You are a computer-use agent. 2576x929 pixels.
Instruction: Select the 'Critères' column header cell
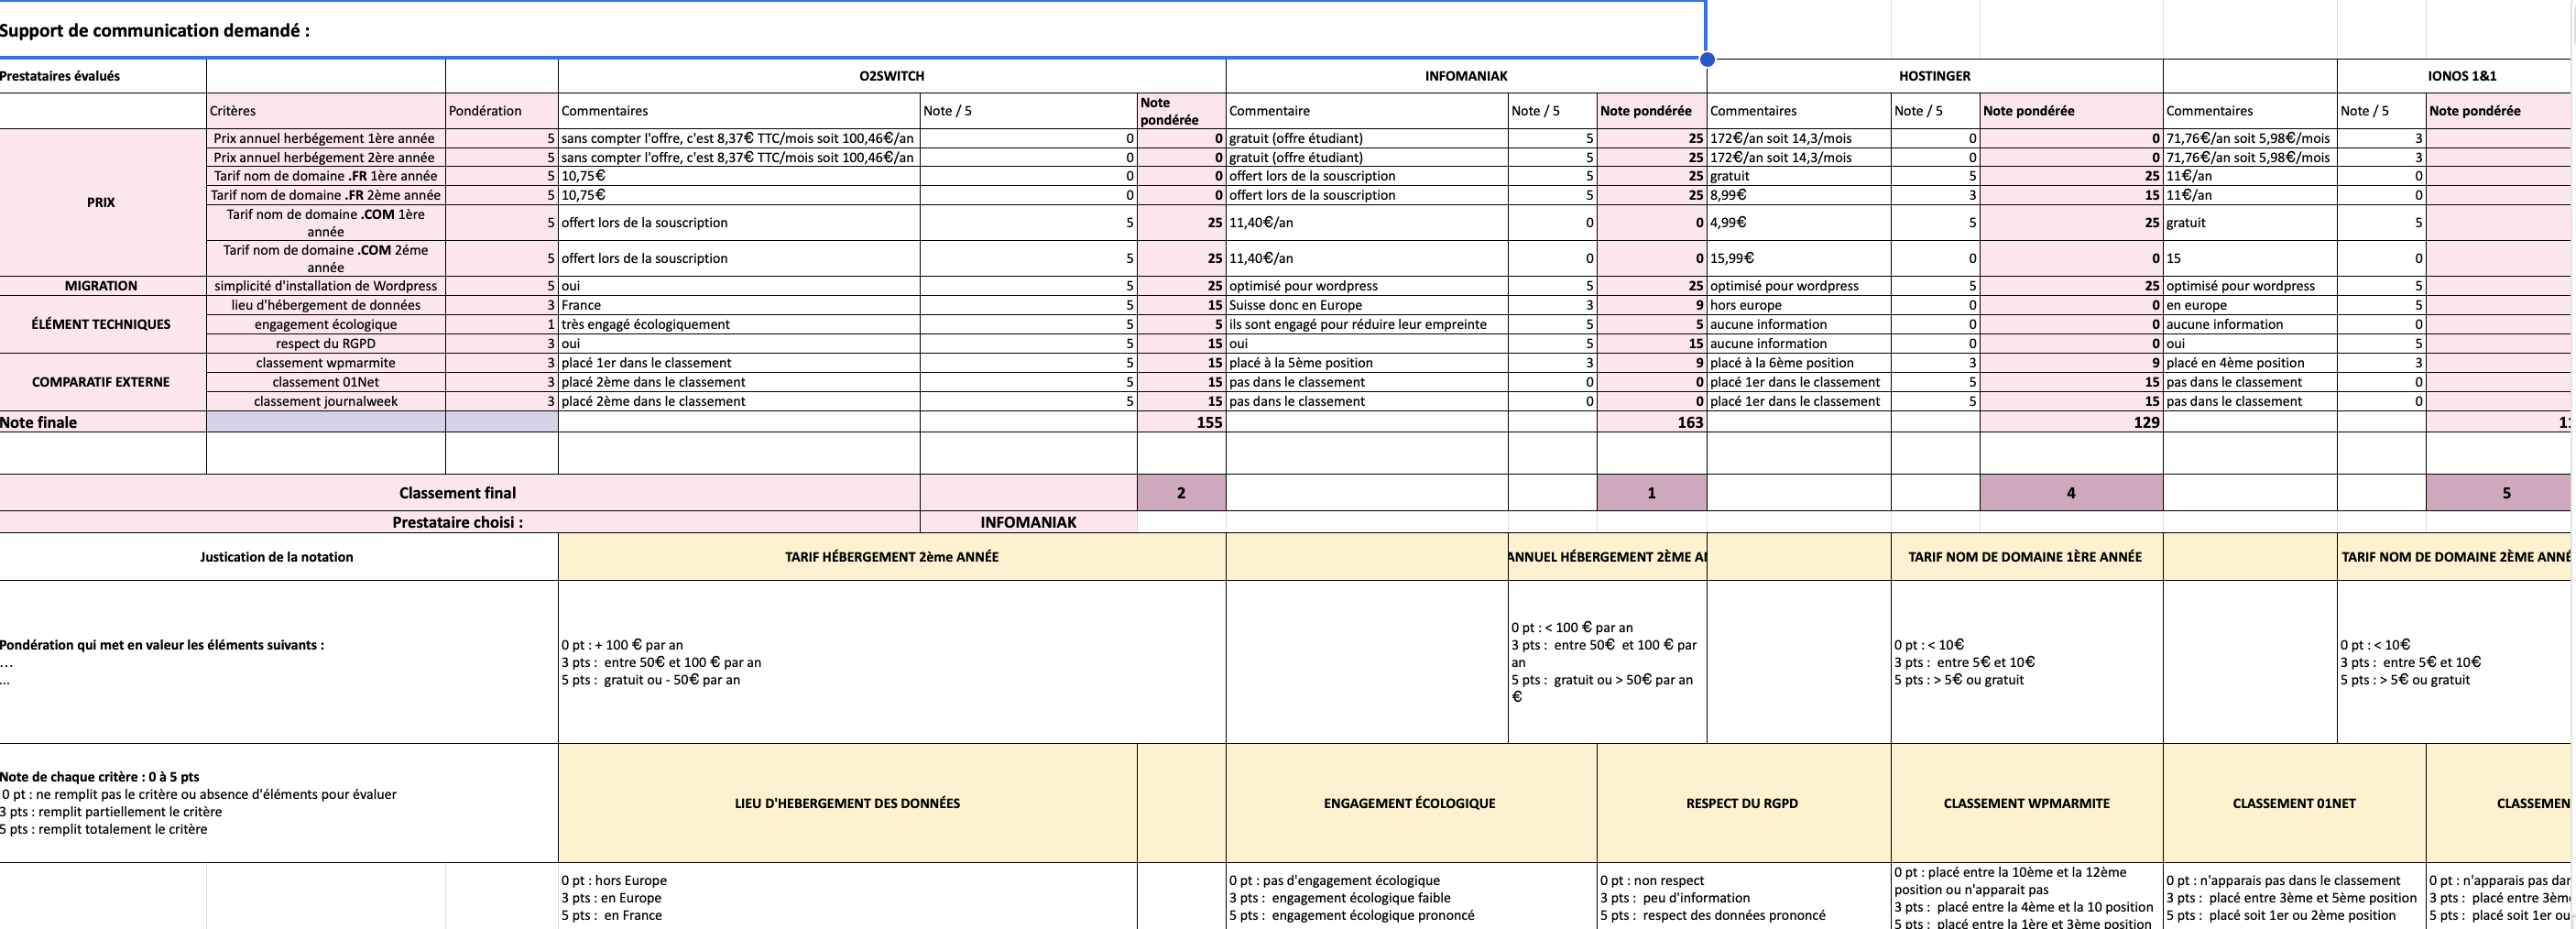coord(326,111)
